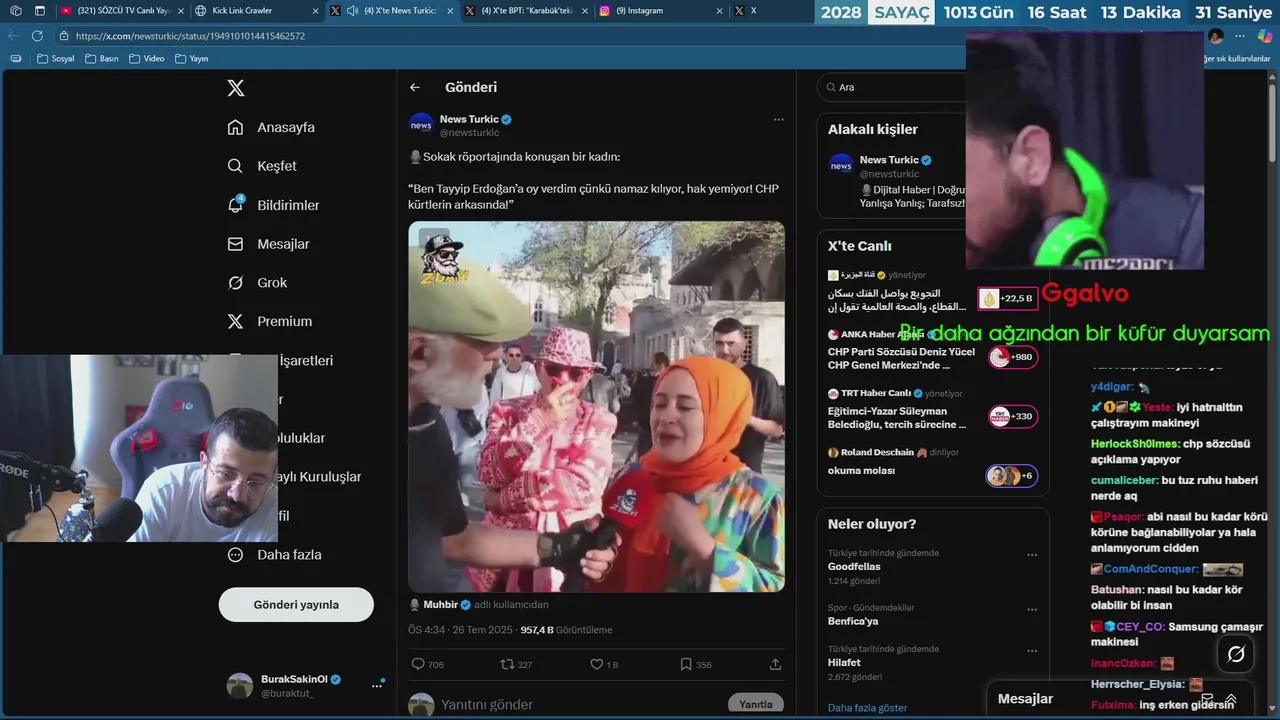This screenshot has width=1280, height=720.
Task: Open the +22,5 B live viewers badge
Action: [1008, 298]
